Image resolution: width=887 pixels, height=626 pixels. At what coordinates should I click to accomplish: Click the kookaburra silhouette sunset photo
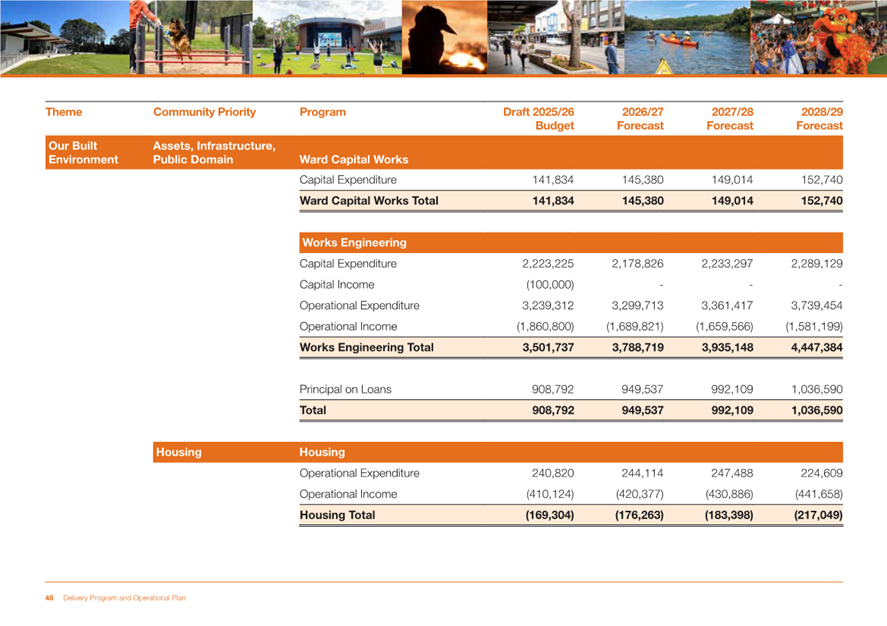coord(445,37)
